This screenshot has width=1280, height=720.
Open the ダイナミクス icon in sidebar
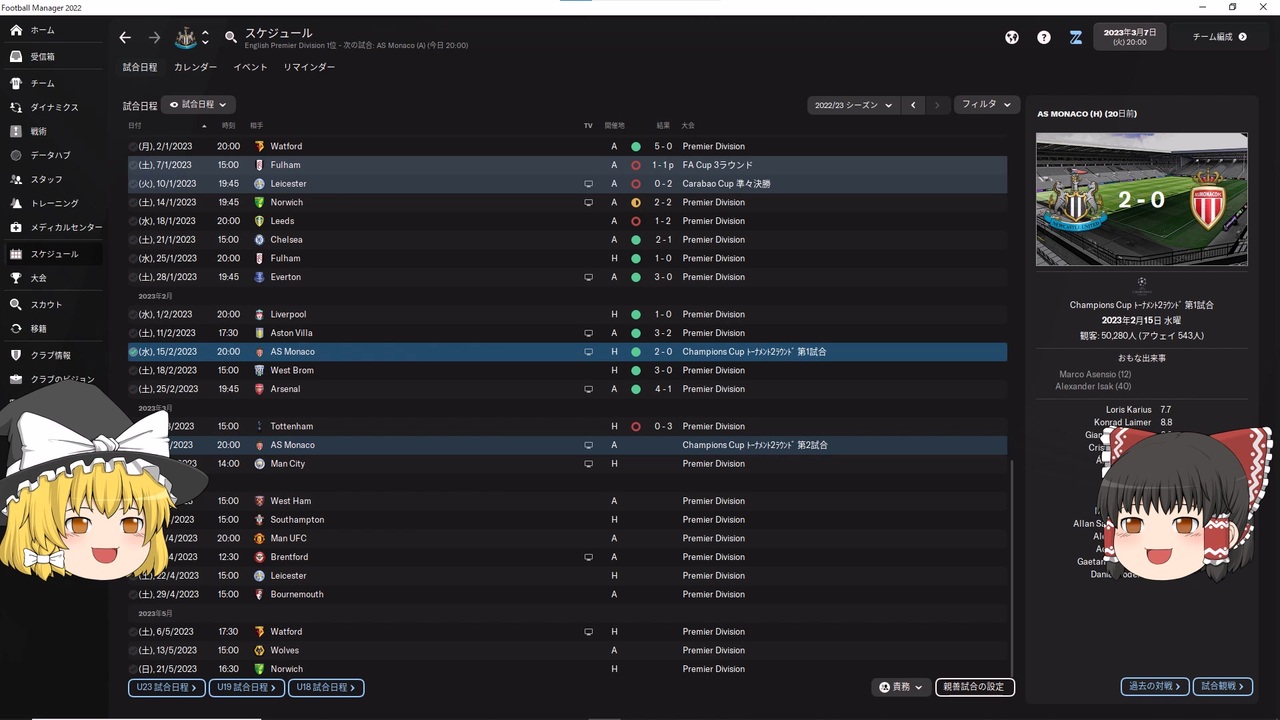(16, 107)
